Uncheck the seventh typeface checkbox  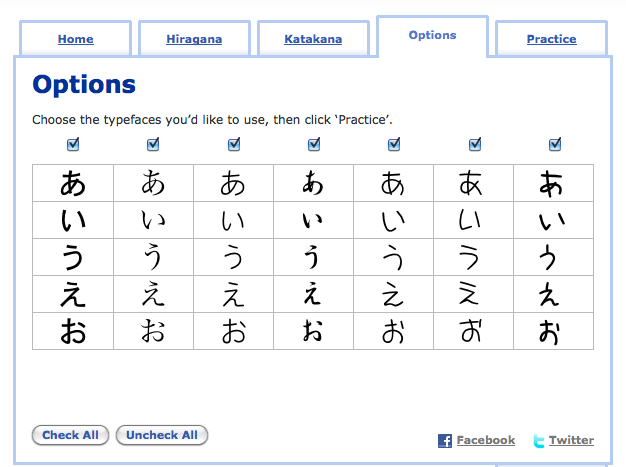tap(555, 145)
